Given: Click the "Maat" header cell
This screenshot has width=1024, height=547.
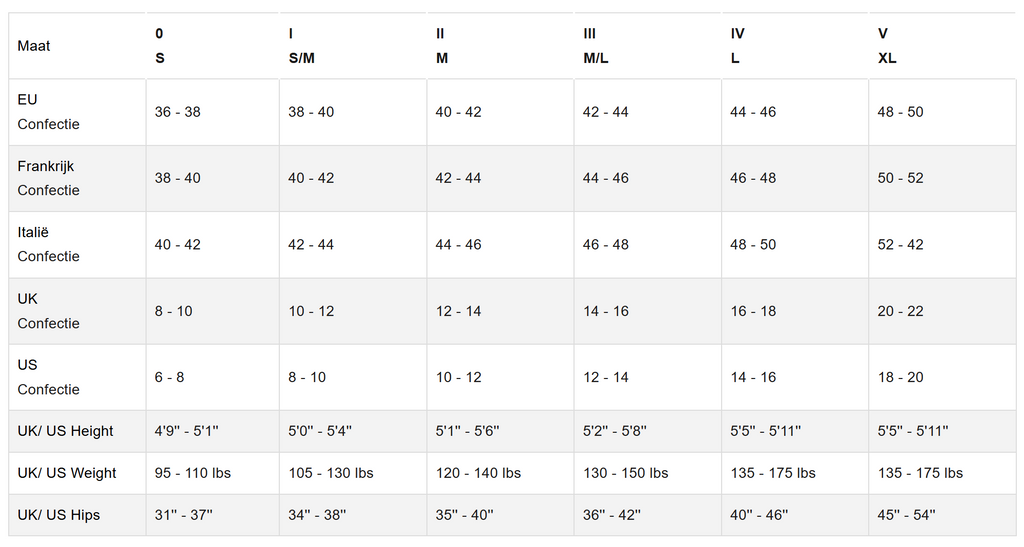Looking at the screenshot, I should point(34,46).
